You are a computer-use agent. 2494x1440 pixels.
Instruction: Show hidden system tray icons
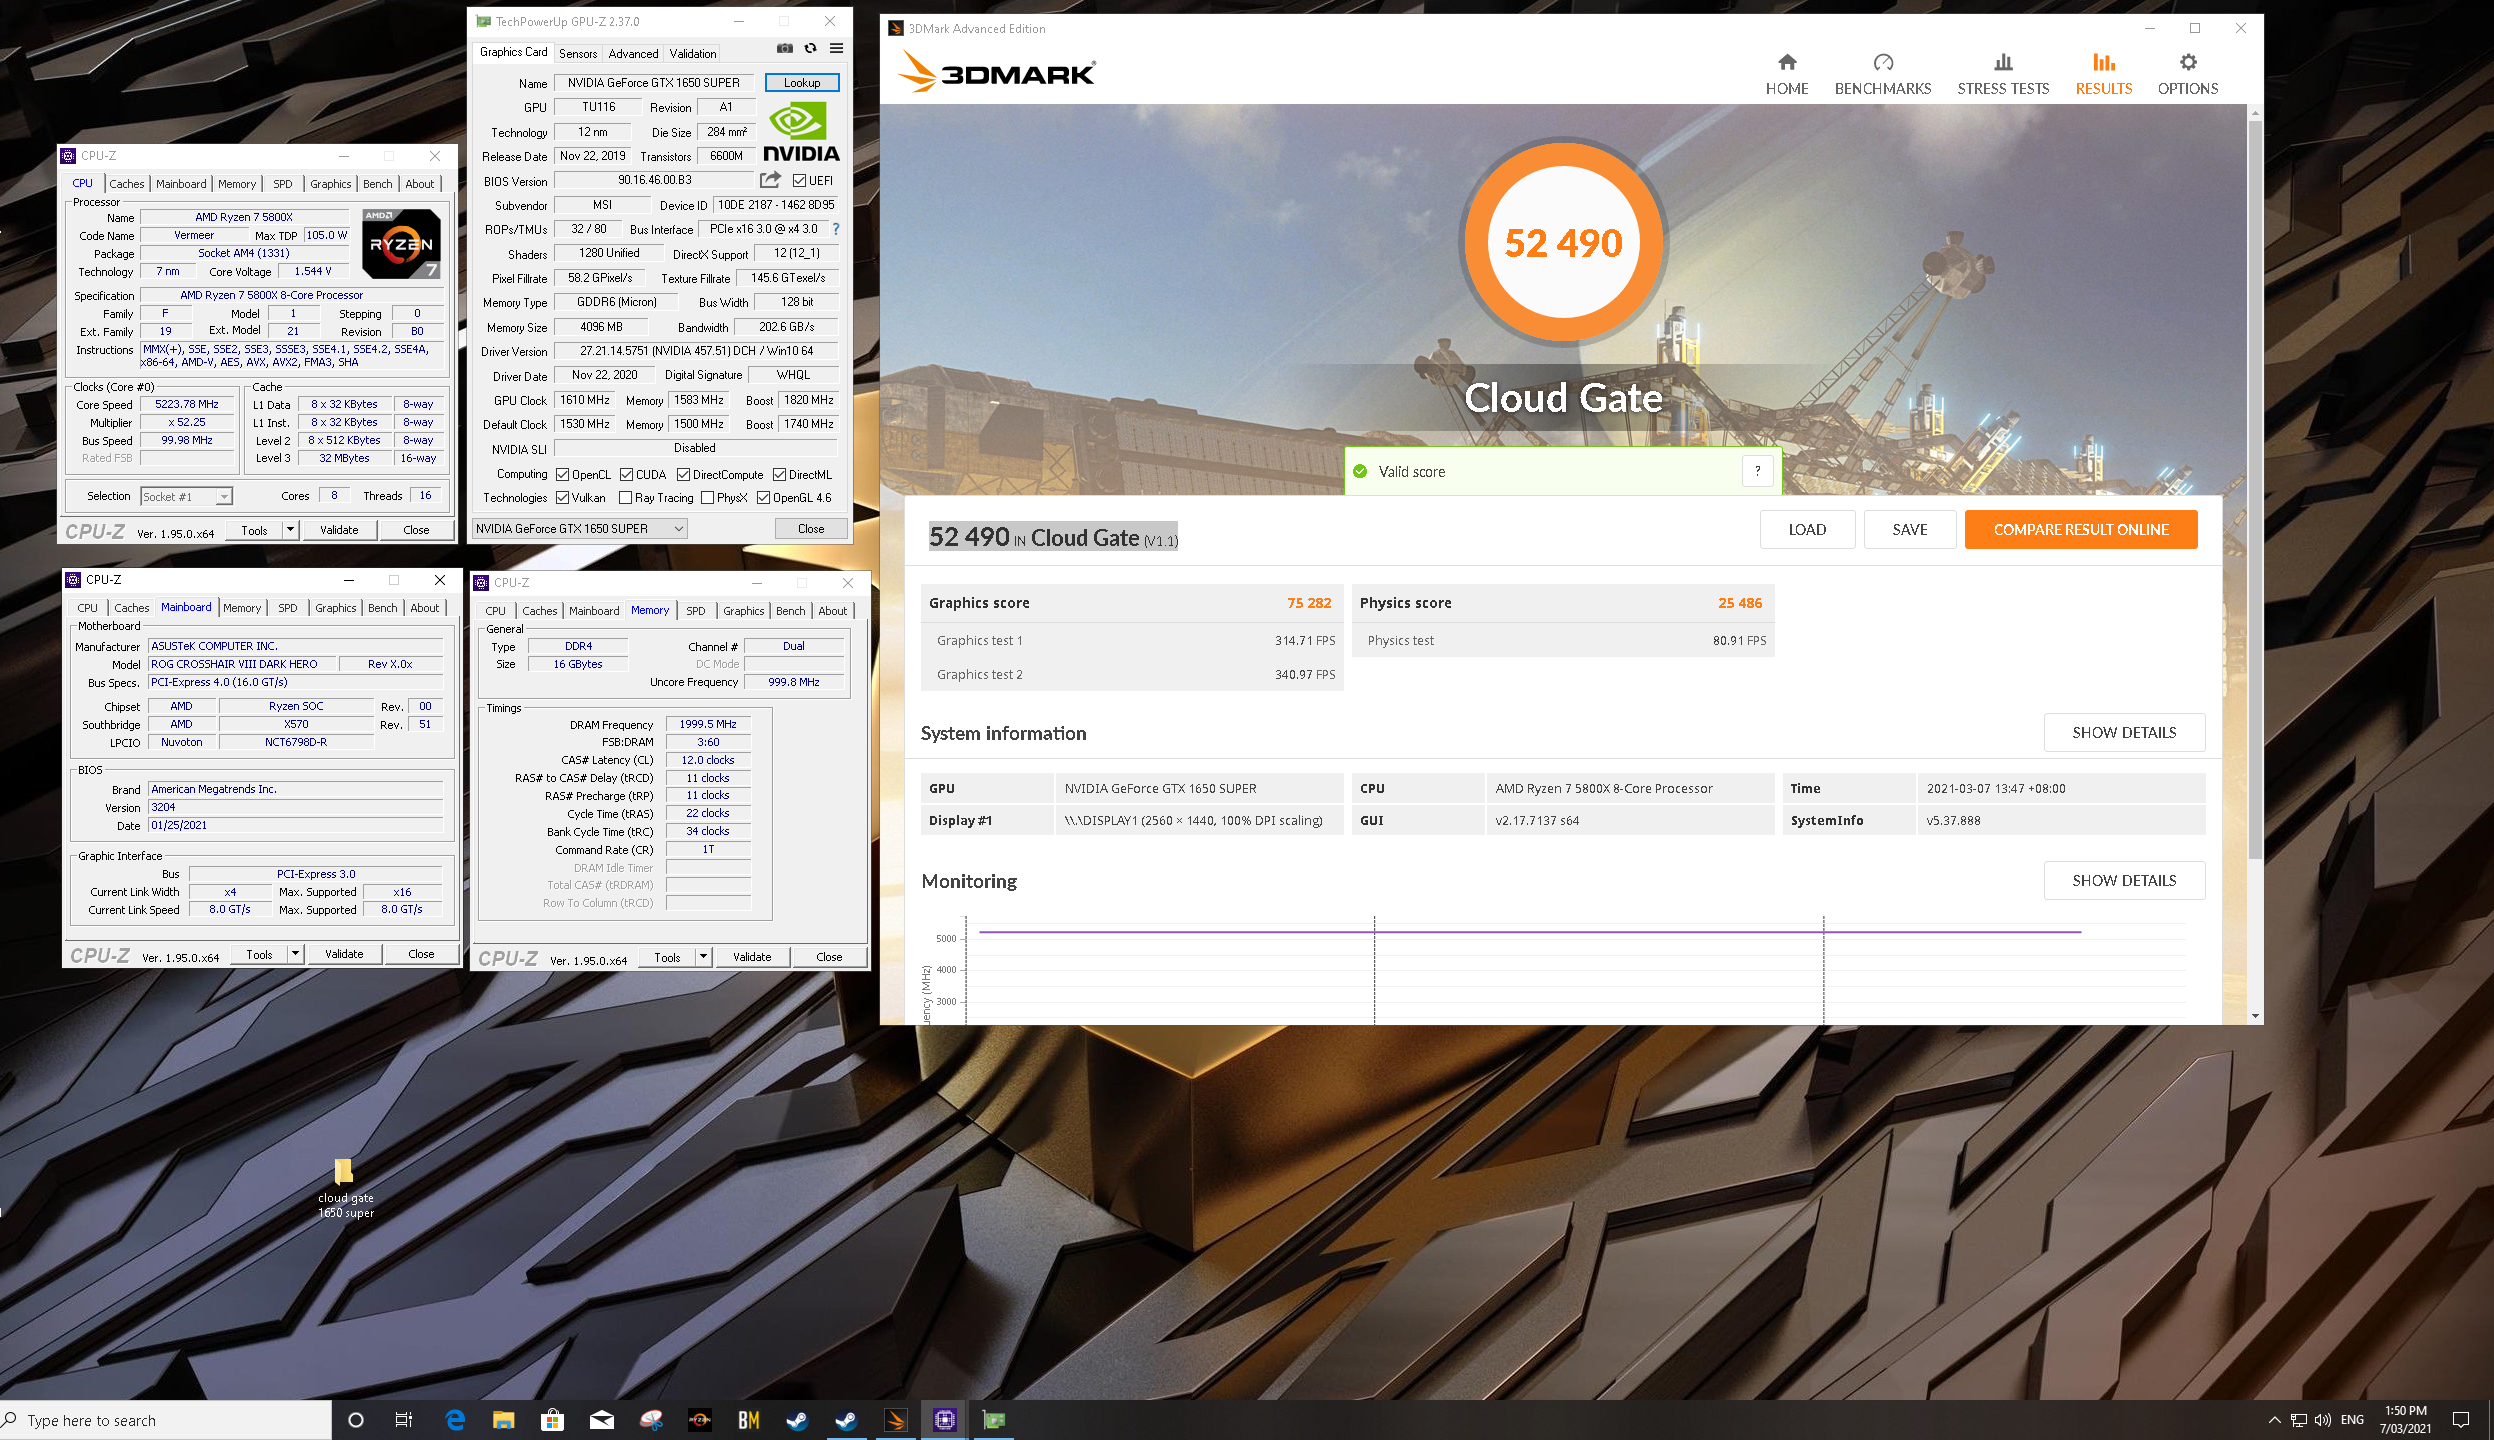point(2275,1420)
